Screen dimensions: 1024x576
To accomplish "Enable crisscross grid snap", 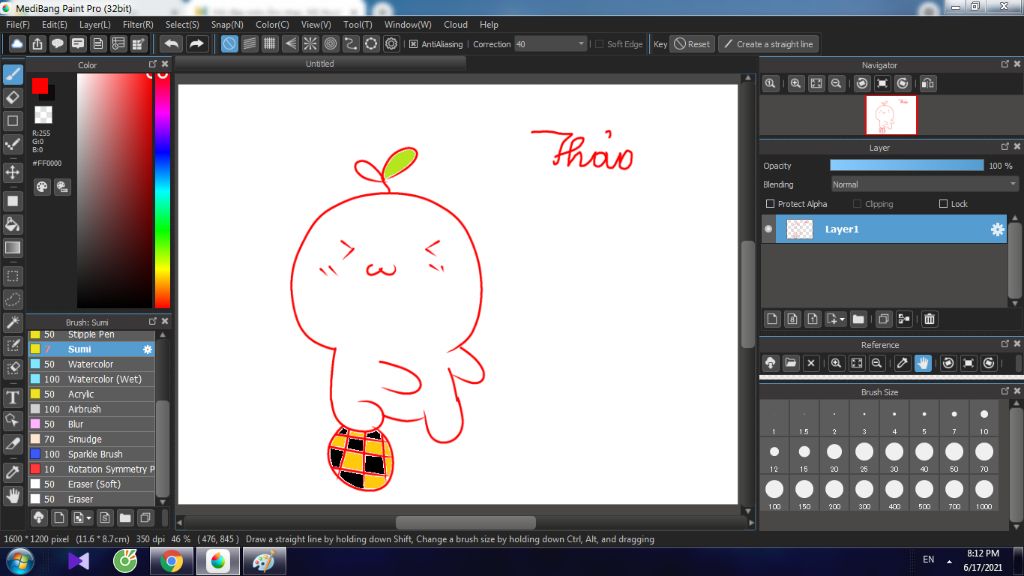I will [270, 44].
